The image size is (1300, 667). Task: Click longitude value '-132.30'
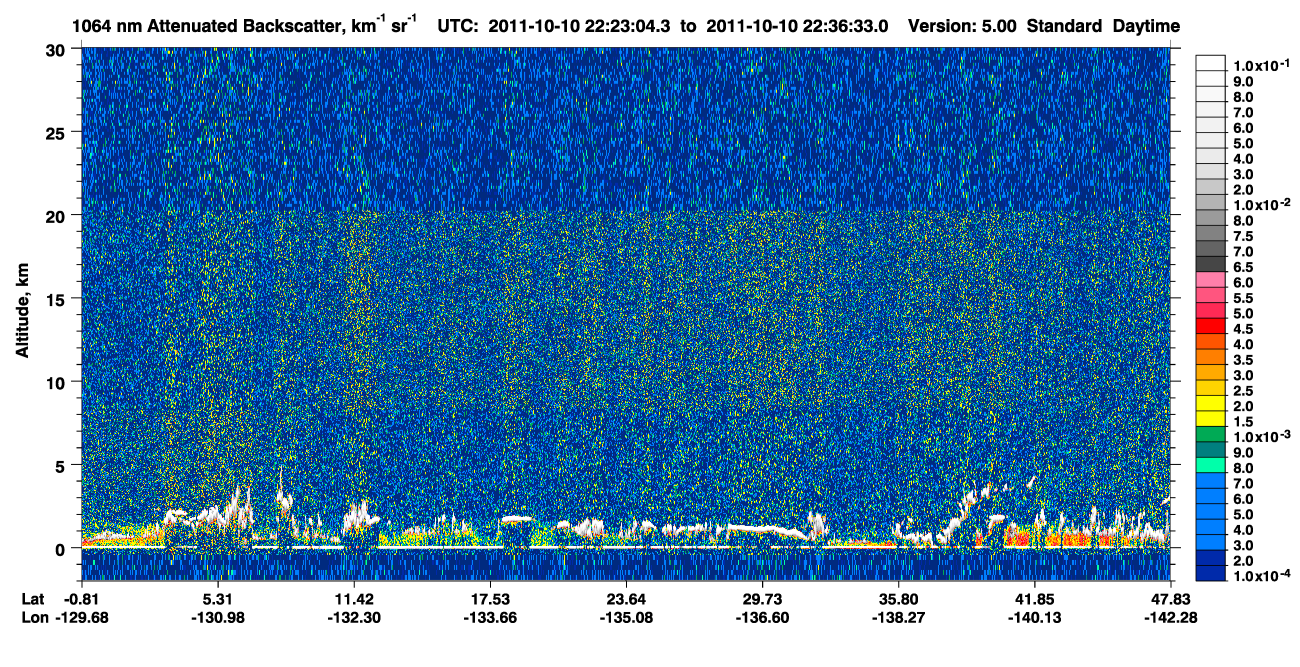(x=353, y=617)
